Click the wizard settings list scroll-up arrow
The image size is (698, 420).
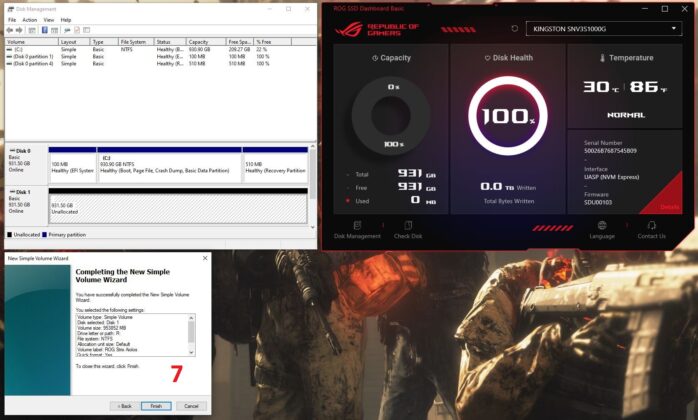click(191, 318)
